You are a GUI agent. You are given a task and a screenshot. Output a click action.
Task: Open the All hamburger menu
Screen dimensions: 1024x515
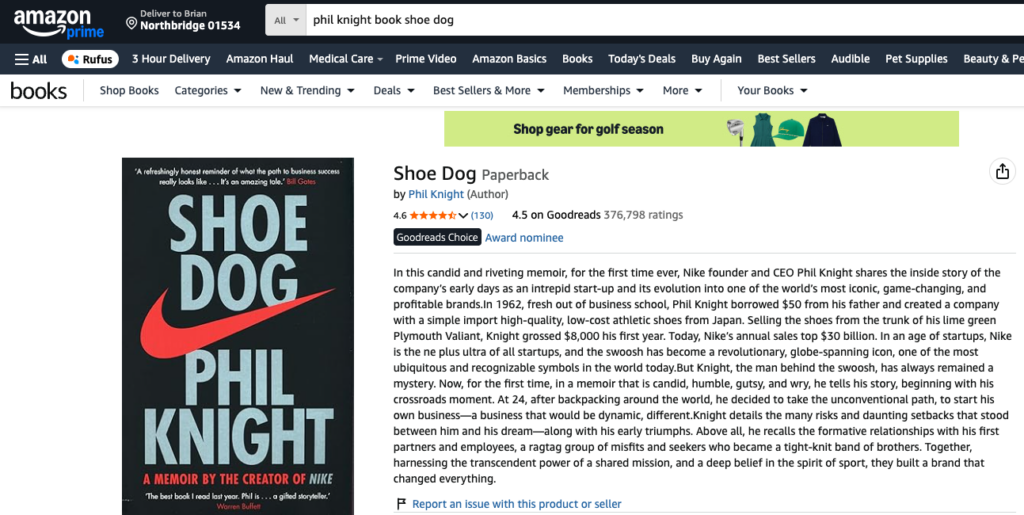[30, 59]
